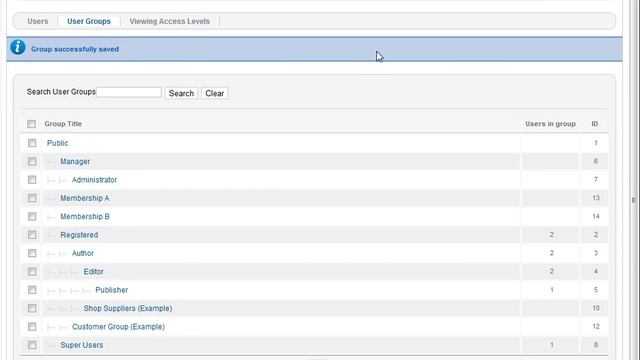Open the Administrator group link
Viewport: 640px width, 360px height.
pos(94,180)
